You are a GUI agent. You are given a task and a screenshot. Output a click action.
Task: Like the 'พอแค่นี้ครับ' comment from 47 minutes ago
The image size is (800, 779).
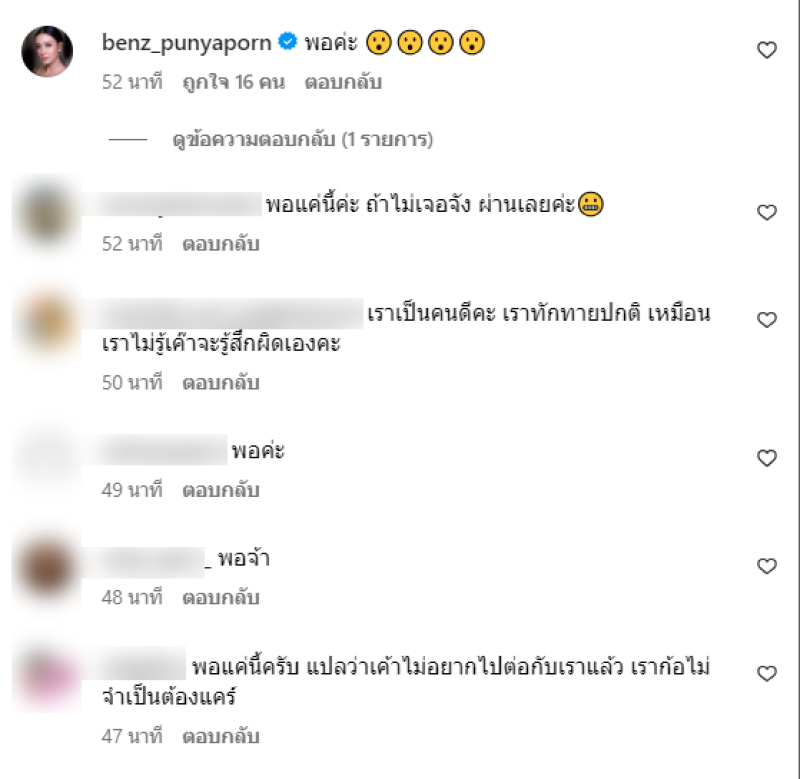(766, 674)
